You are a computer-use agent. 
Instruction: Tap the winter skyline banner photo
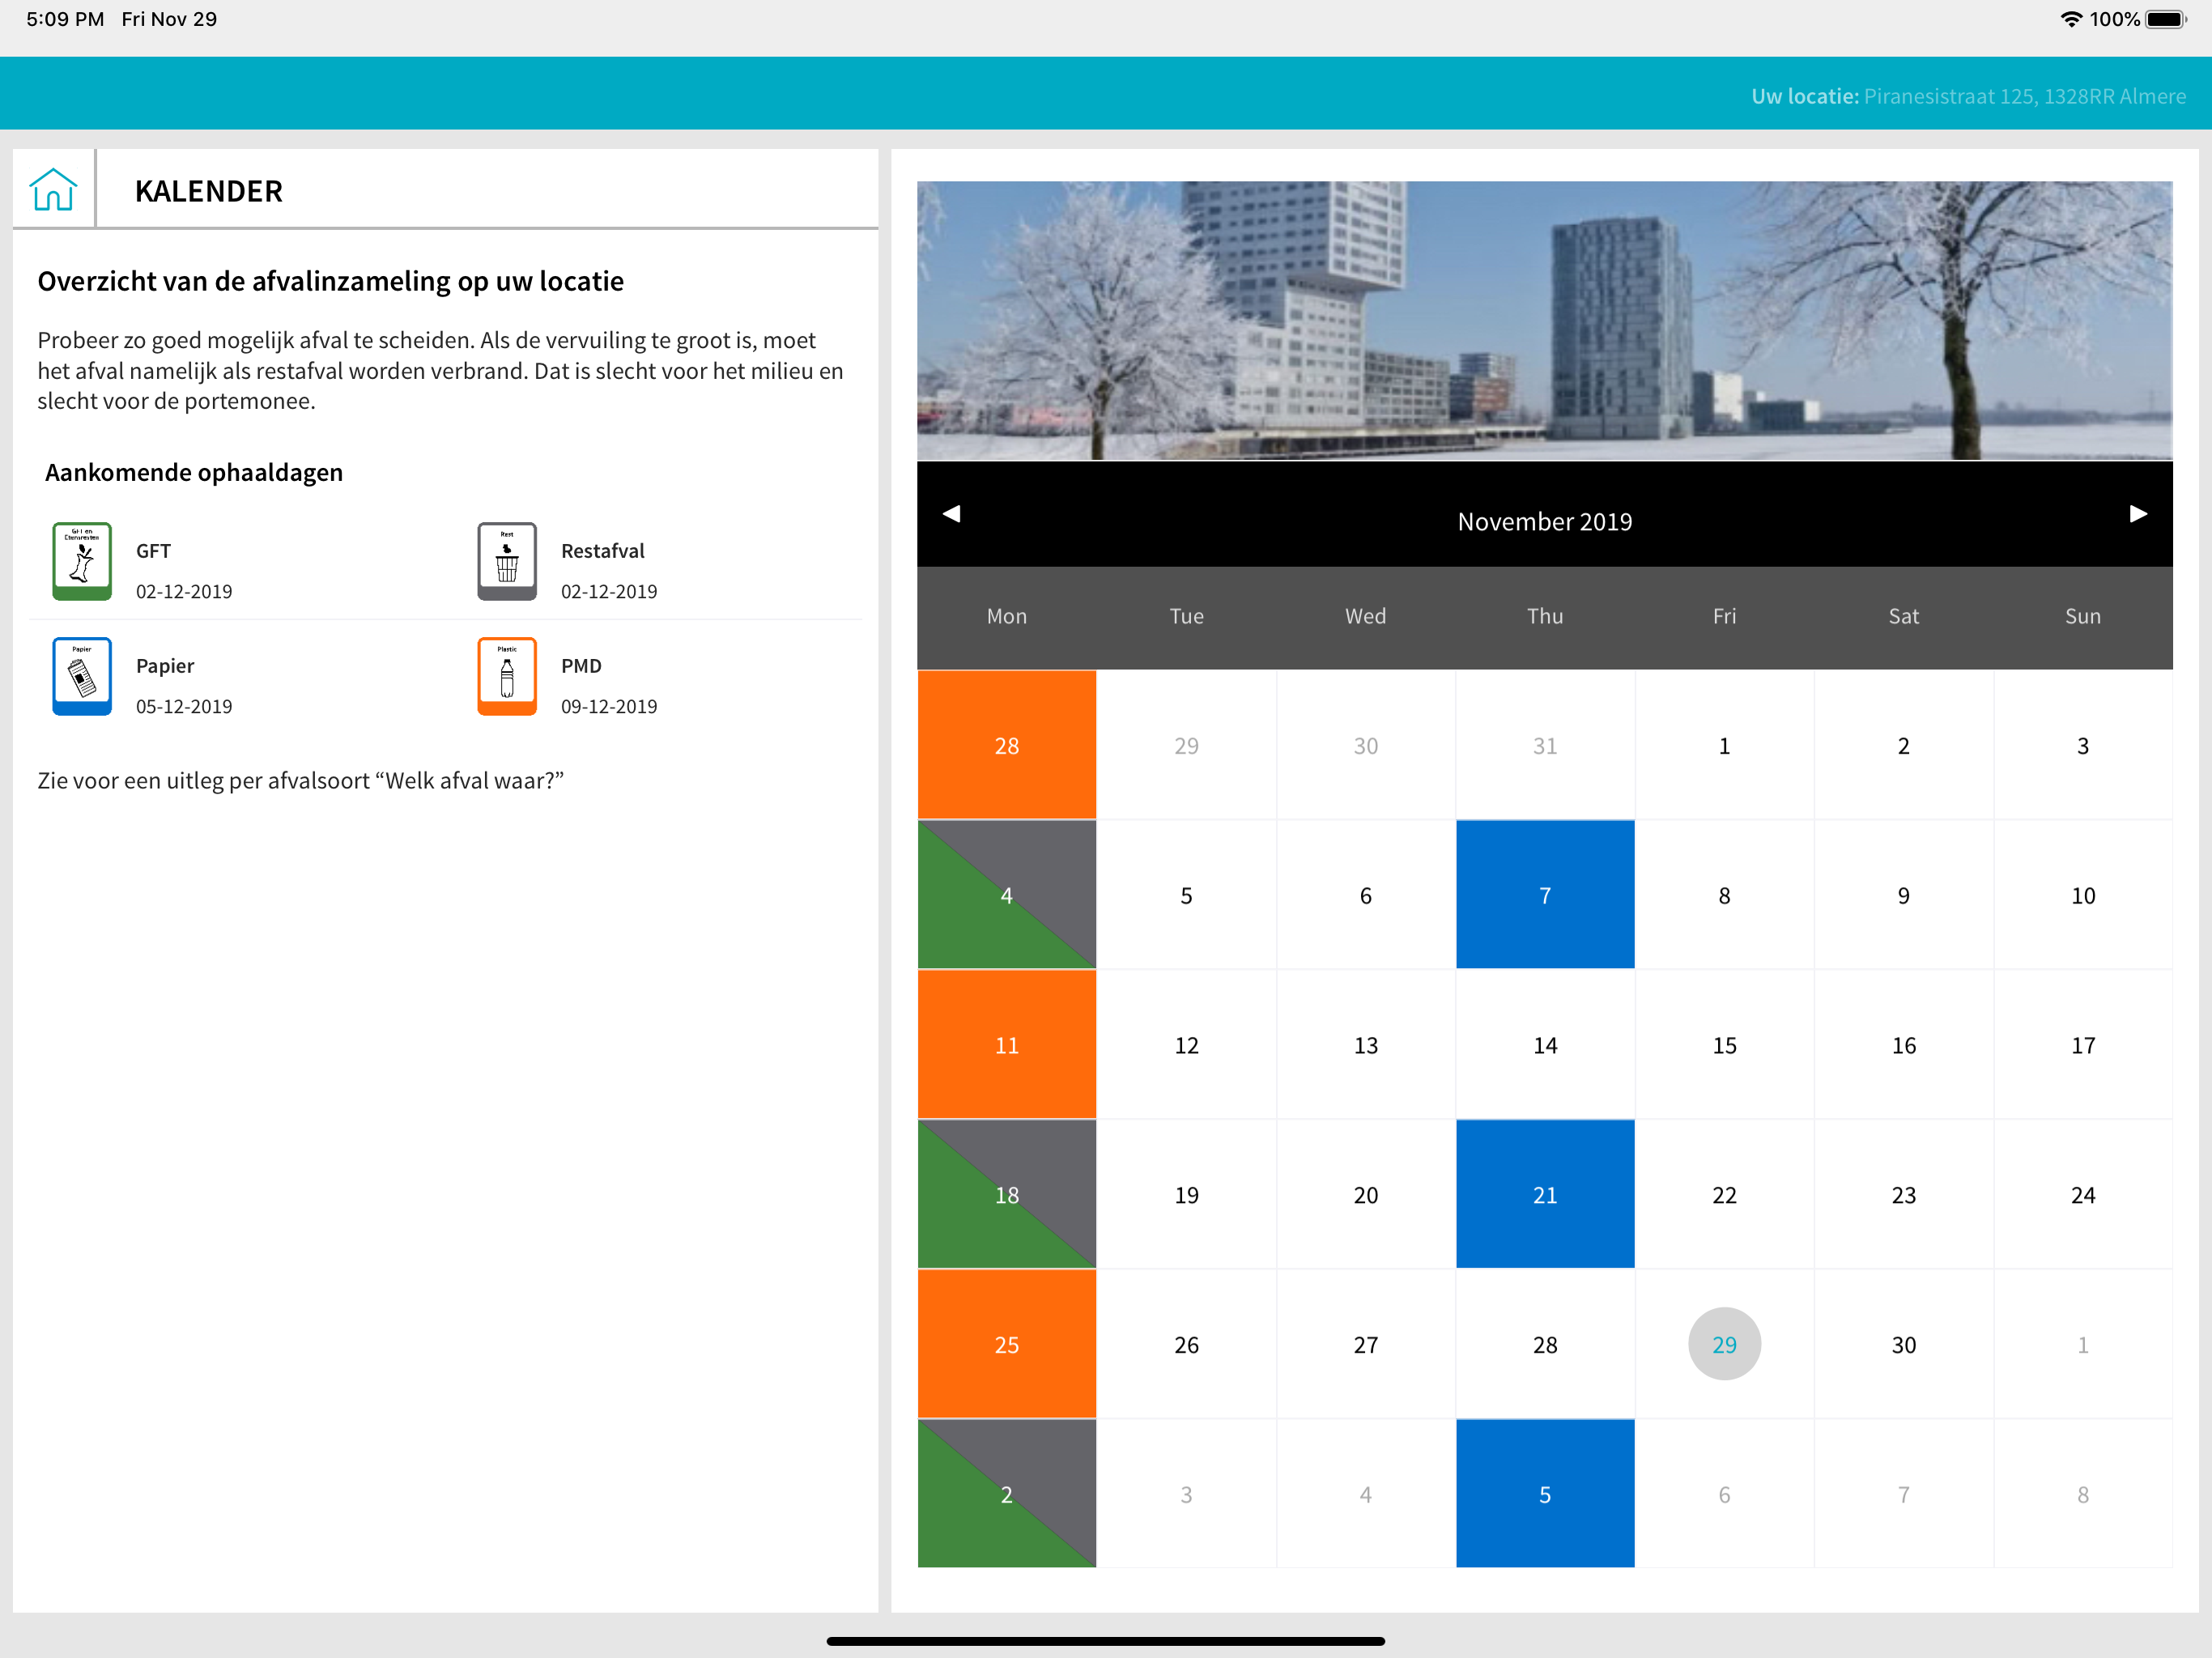pyautogui.click(x=1544, y=320)
